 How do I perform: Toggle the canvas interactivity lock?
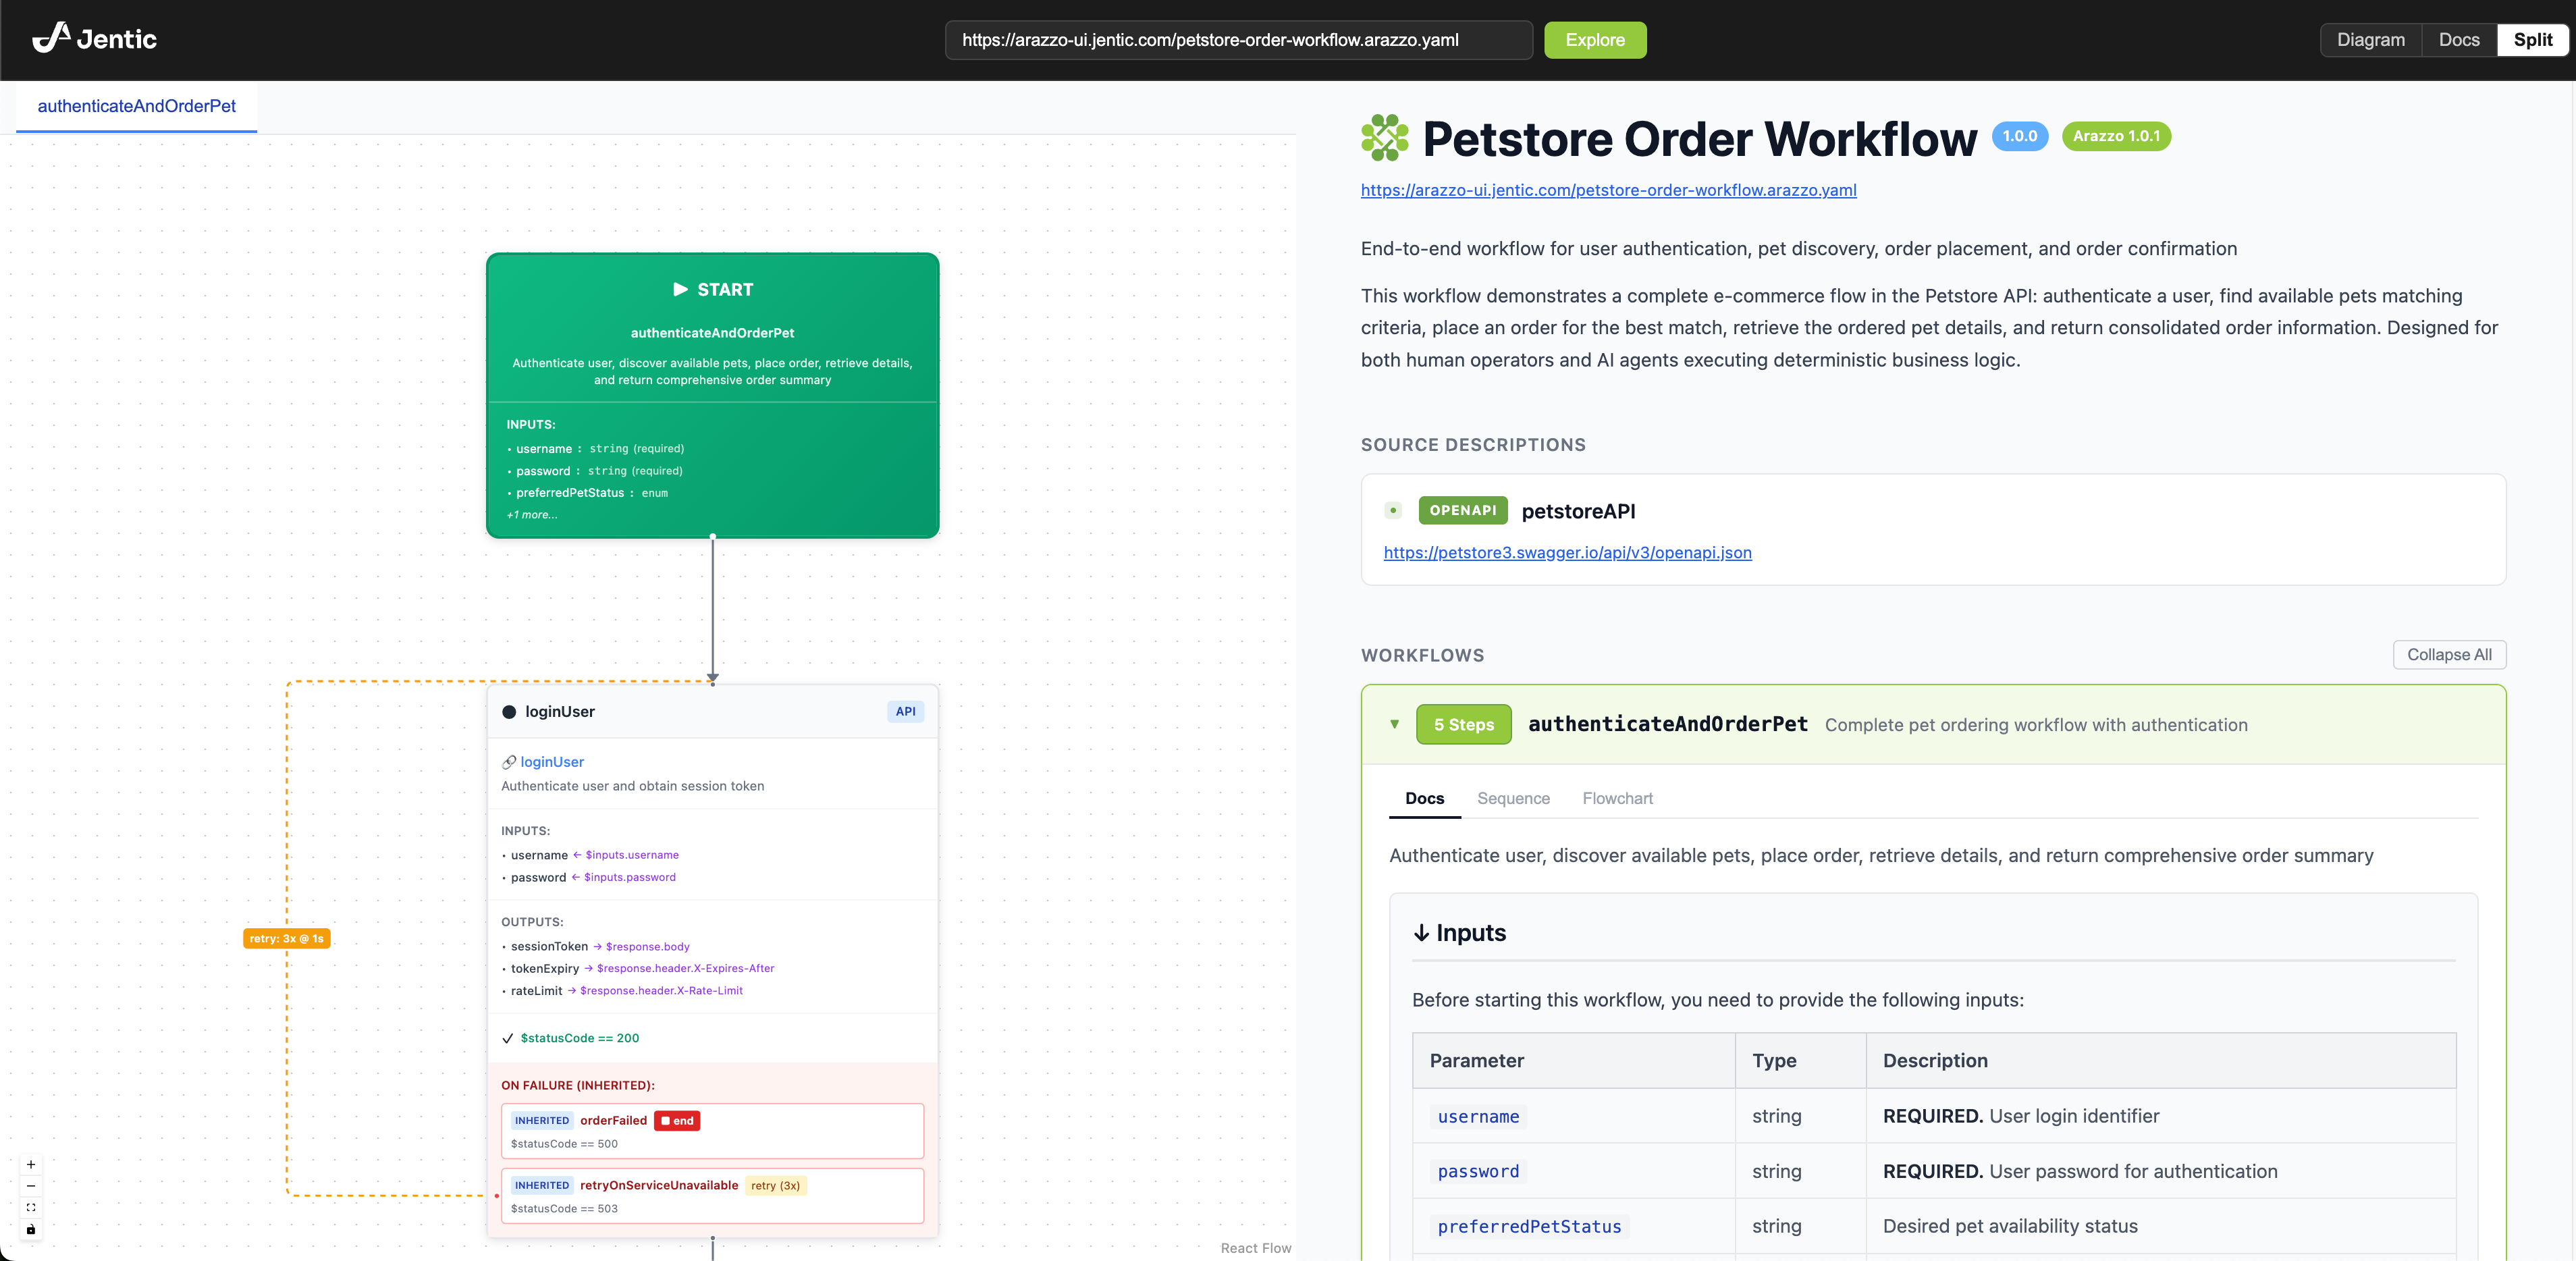[x=31, y=1230]
